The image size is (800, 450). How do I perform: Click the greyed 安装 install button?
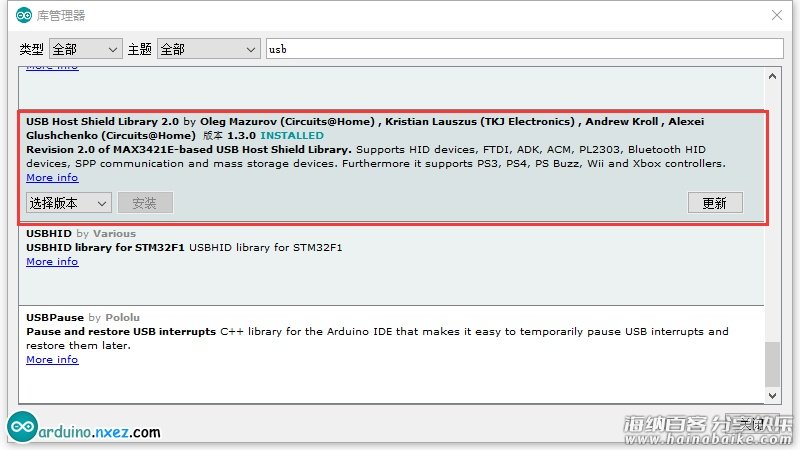pos(145,203)
